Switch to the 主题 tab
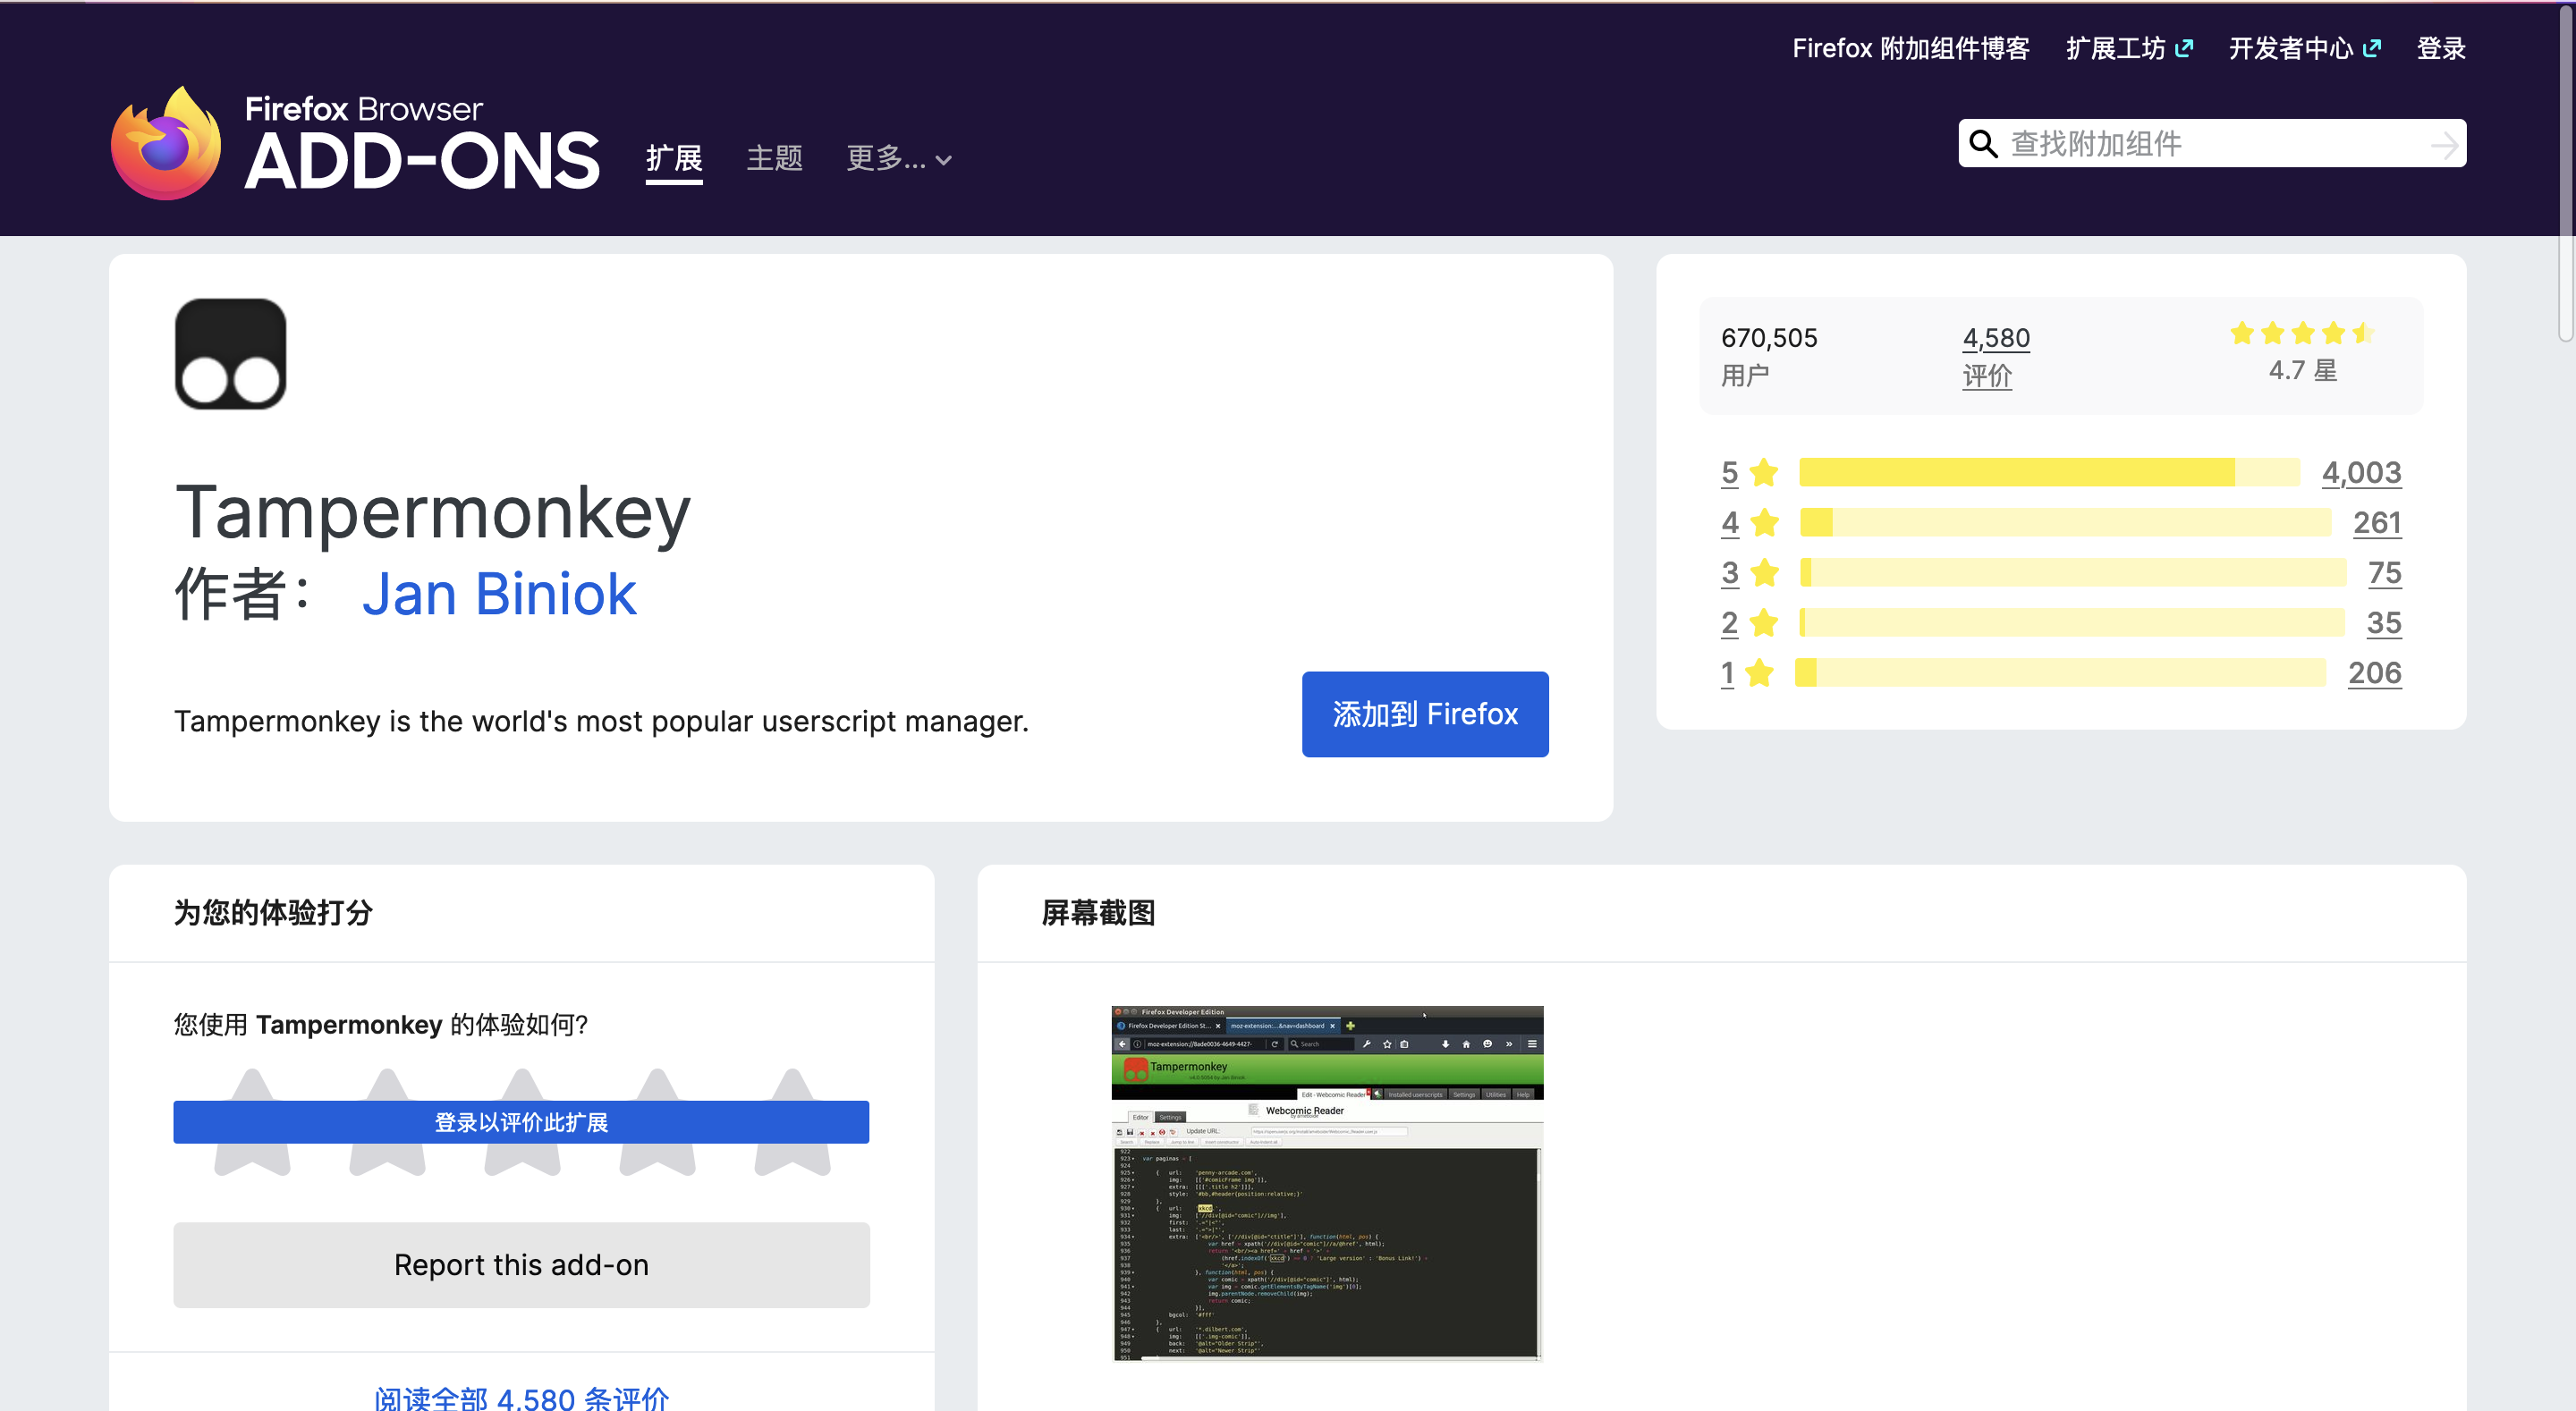 [774, 158]
